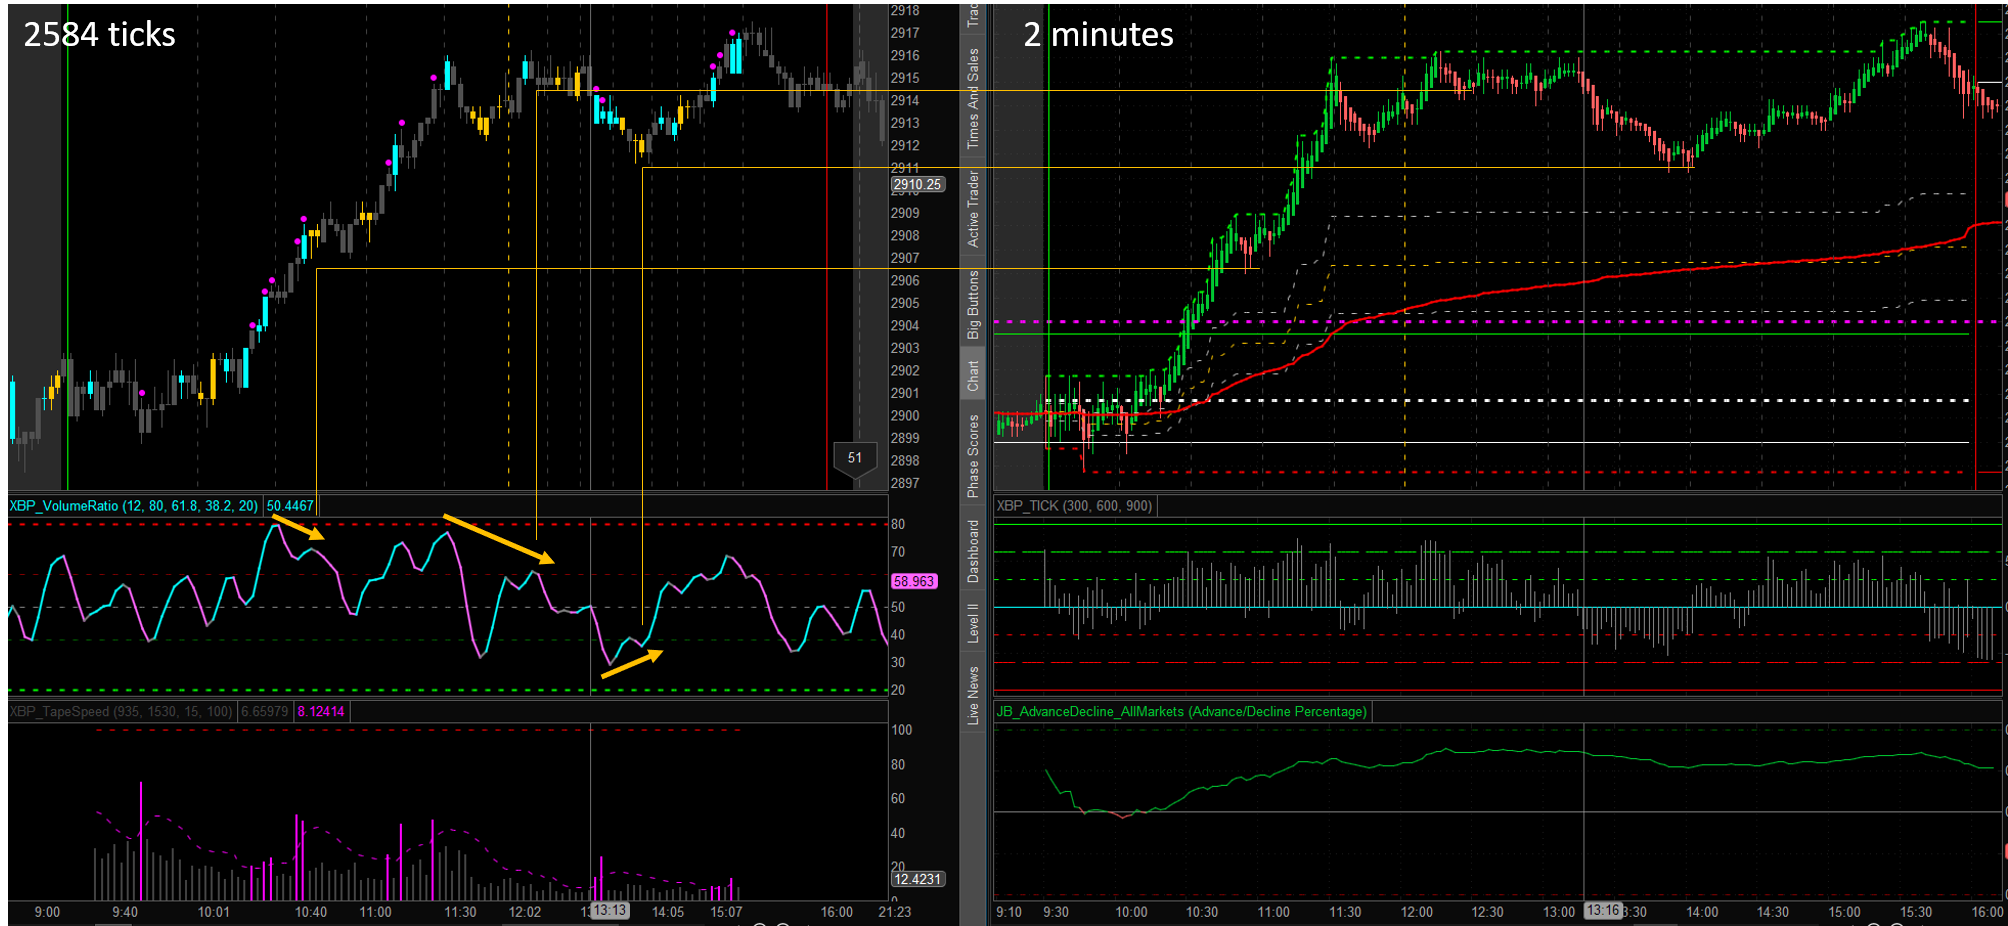Click the XBP_TapeSpeed study label
The width and height of the screenshot is (2008, 926).
point(120,712)
